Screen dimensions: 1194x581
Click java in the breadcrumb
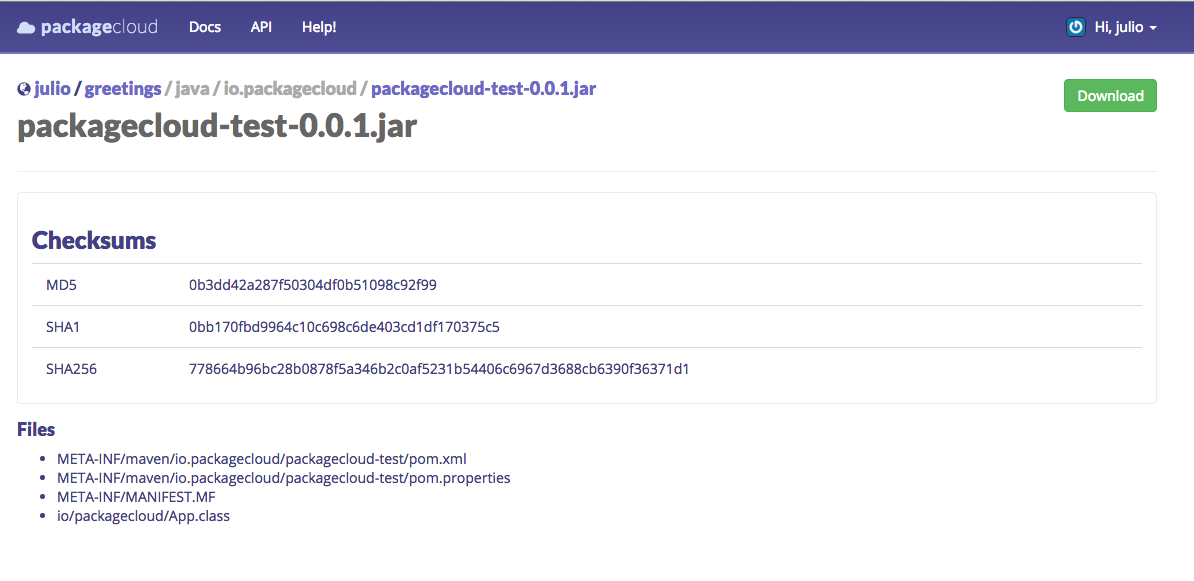[x=192, y=89]
